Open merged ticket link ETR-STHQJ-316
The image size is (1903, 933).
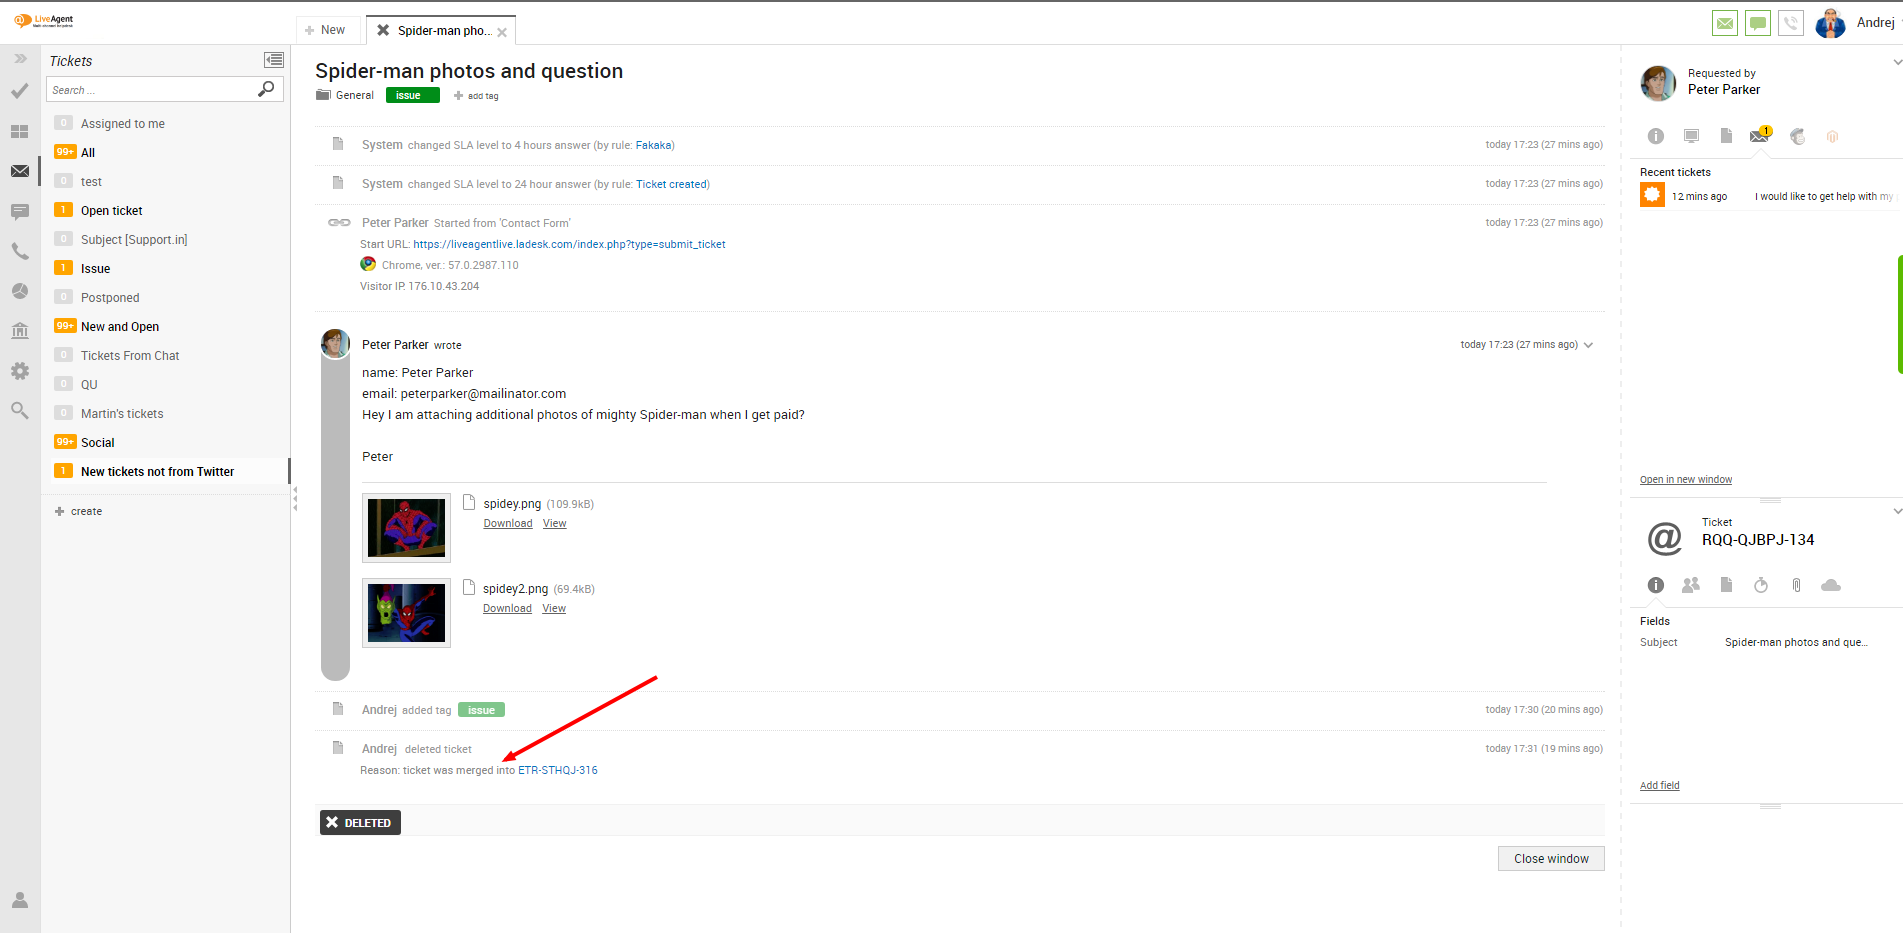(x=557, y=770)
